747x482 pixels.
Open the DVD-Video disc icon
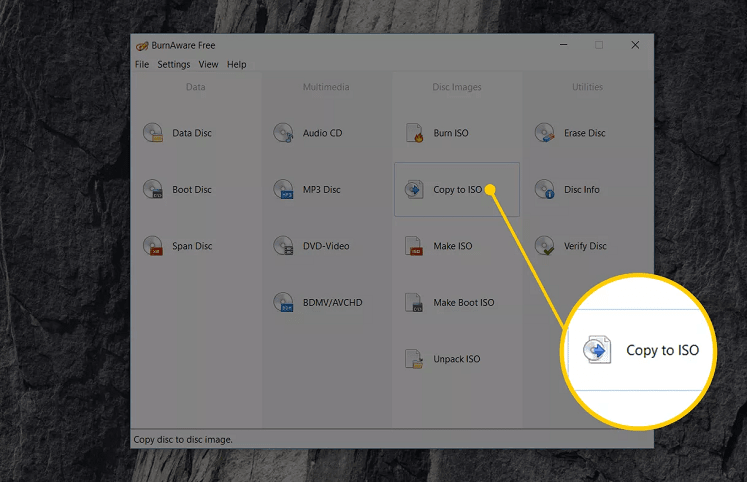point(283,246)
